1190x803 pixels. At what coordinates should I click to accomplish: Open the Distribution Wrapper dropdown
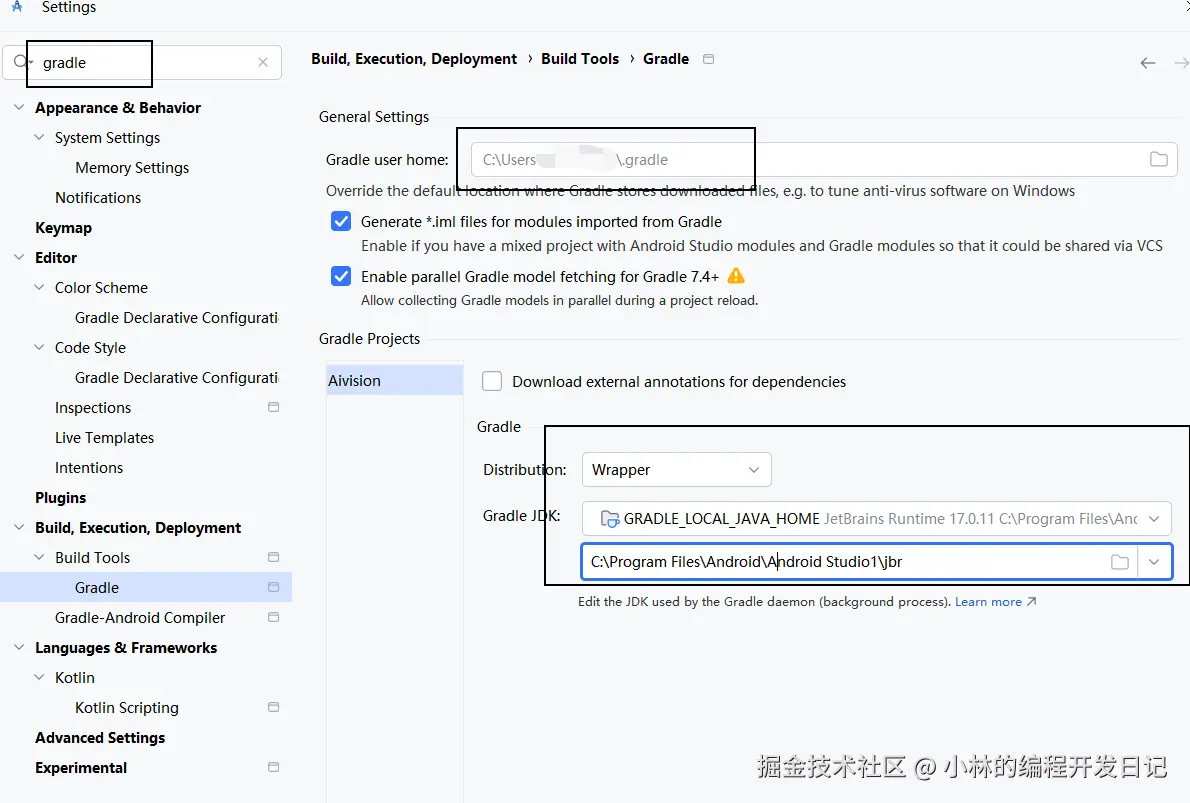tap(676, 470)
